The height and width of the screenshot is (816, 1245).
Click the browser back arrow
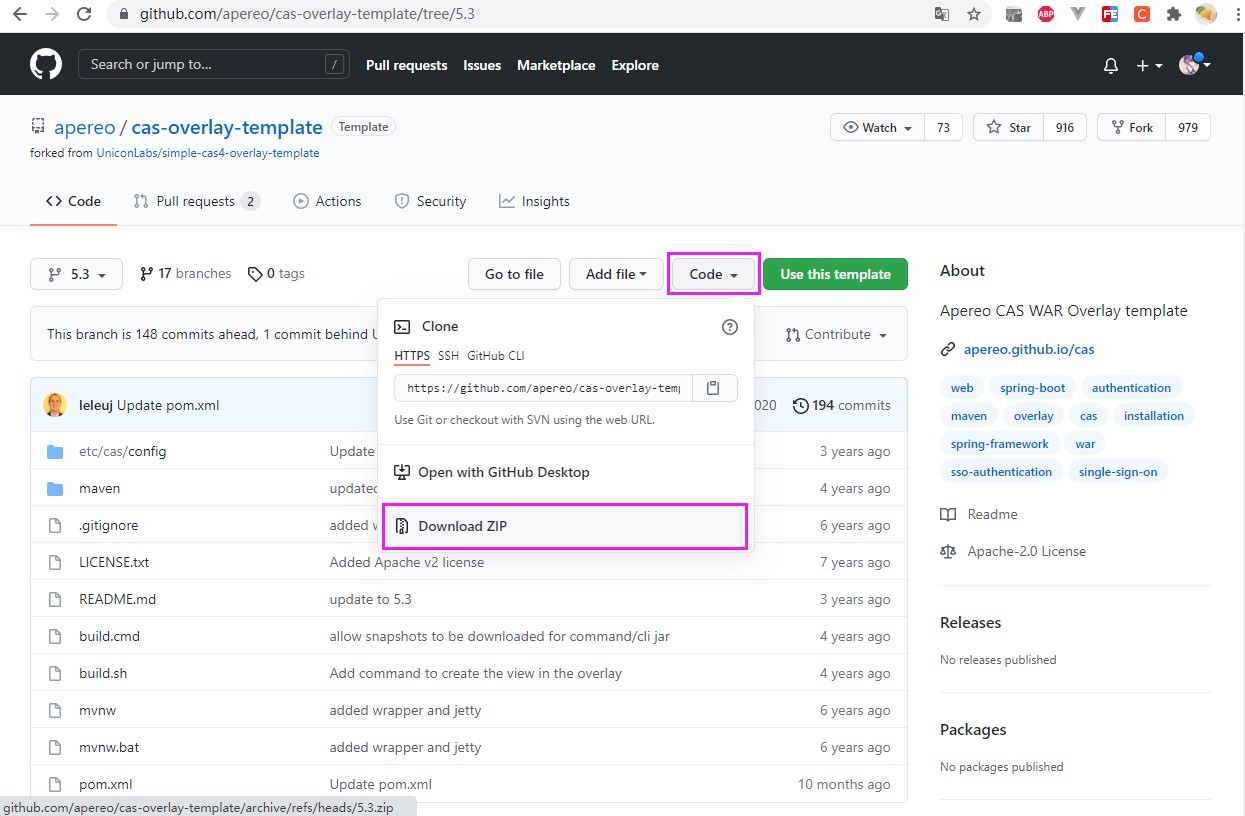(x=17, y=14)
